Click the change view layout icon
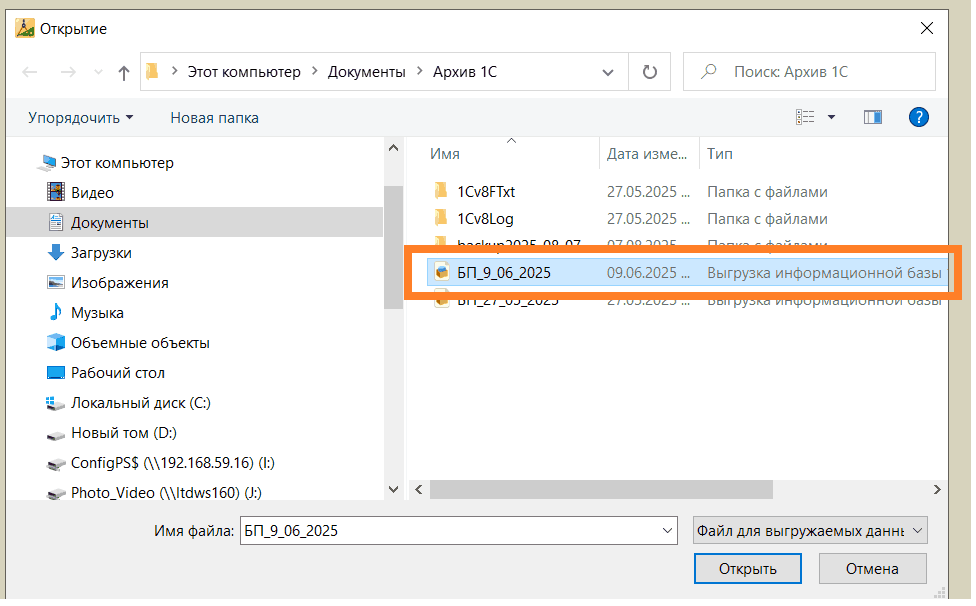 point(806,118)
